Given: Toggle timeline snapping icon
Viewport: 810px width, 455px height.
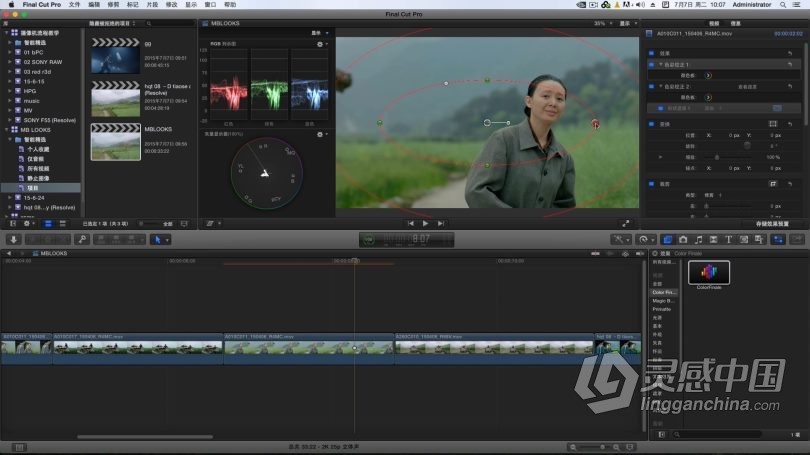Looking at the screenshot, I should (x=640, y=254).
